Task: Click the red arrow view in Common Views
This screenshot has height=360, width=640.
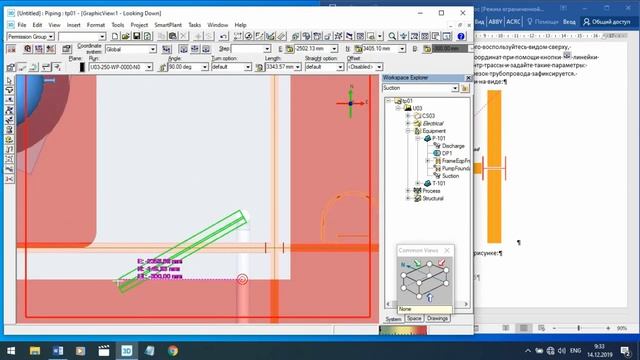Action: pyautogui.click(x=442, y=263)
